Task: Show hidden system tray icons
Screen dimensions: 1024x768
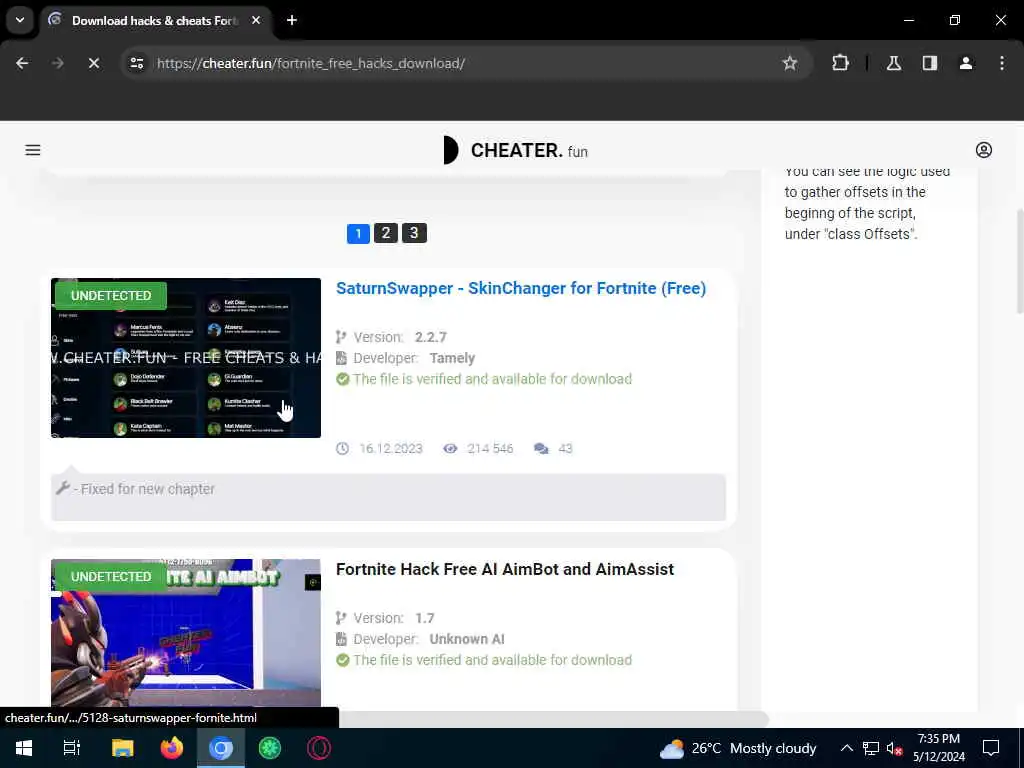Action: pos(846,748)
